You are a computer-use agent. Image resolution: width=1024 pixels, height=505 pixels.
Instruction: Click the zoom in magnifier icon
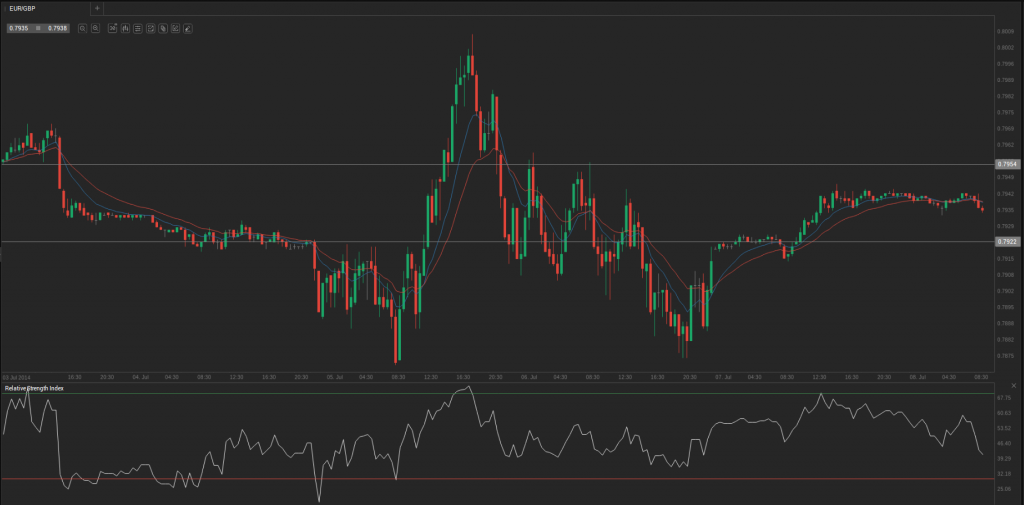(x=95, y=28)
